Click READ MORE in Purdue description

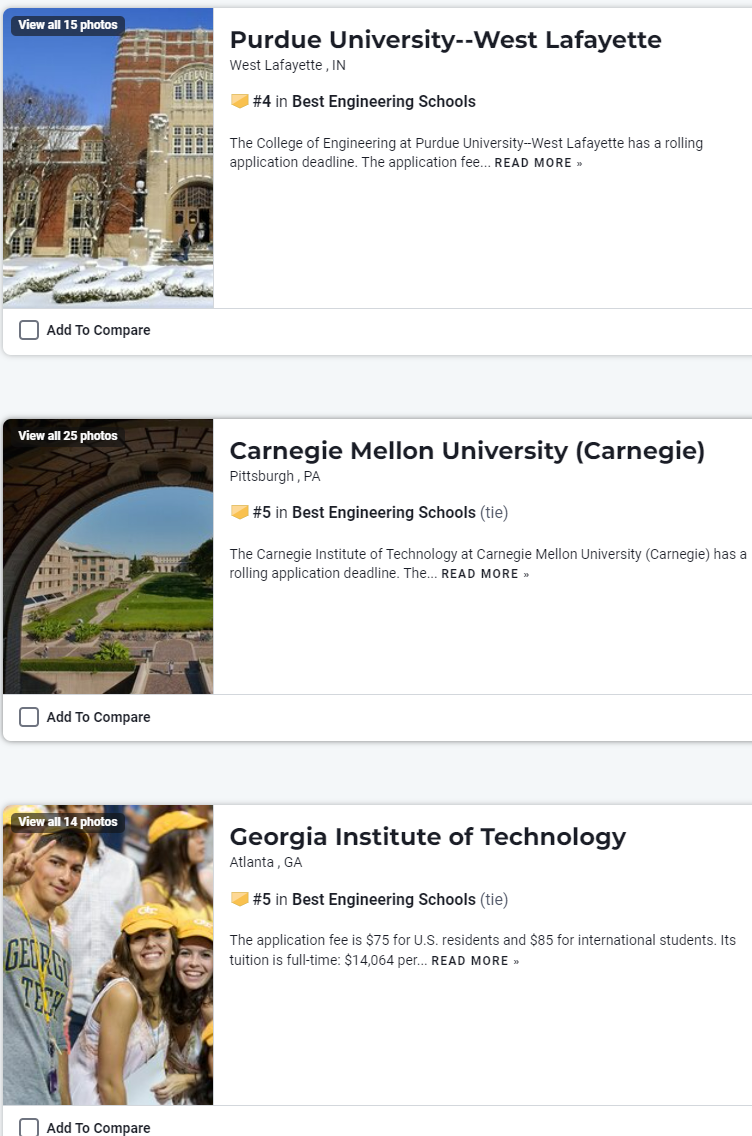tap(538, 163)
